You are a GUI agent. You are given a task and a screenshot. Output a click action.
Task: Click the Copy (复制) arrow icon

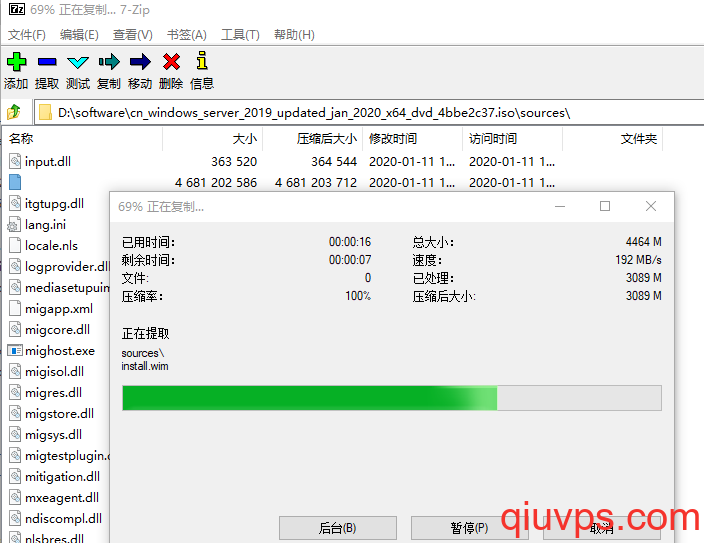click(109, 62)
